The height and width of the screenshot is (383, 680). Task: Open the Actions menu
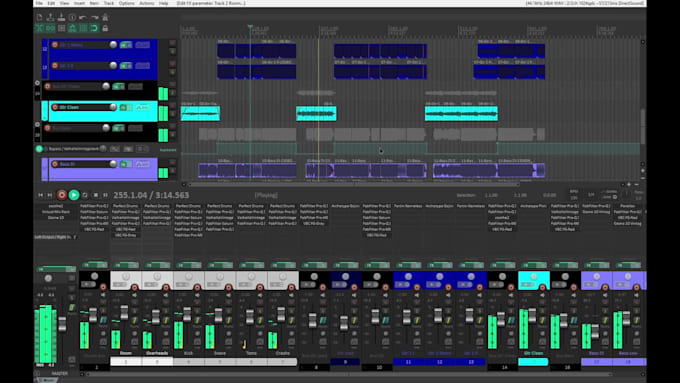[x=147, y=3]
